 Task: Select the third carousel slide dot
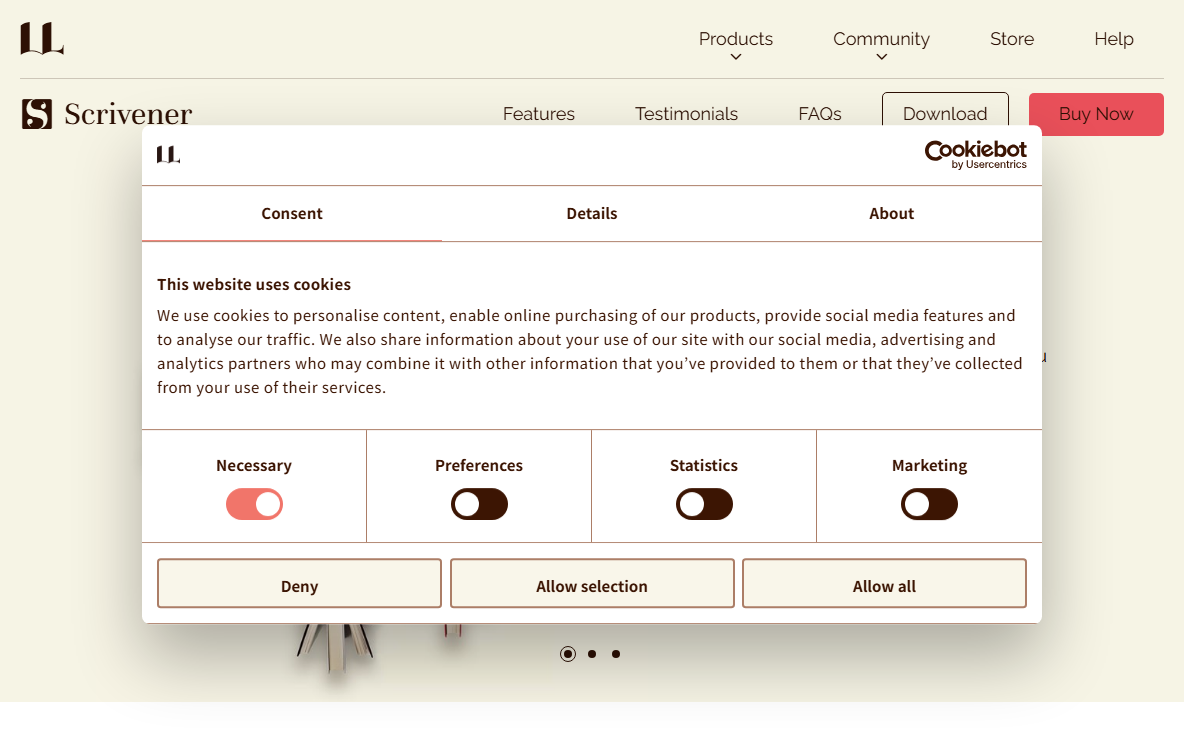coord(616,654)
